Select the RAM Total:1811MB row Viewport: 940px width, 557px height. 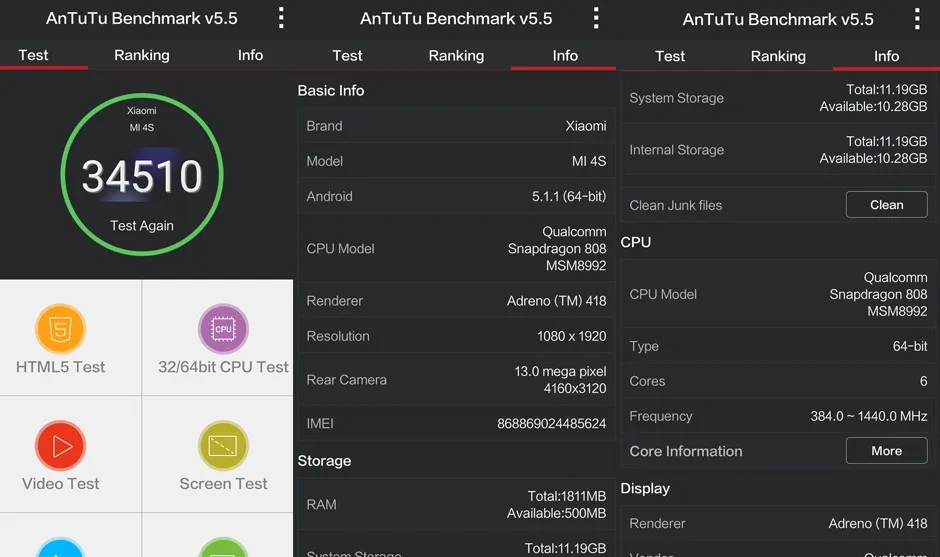[456, 504]
